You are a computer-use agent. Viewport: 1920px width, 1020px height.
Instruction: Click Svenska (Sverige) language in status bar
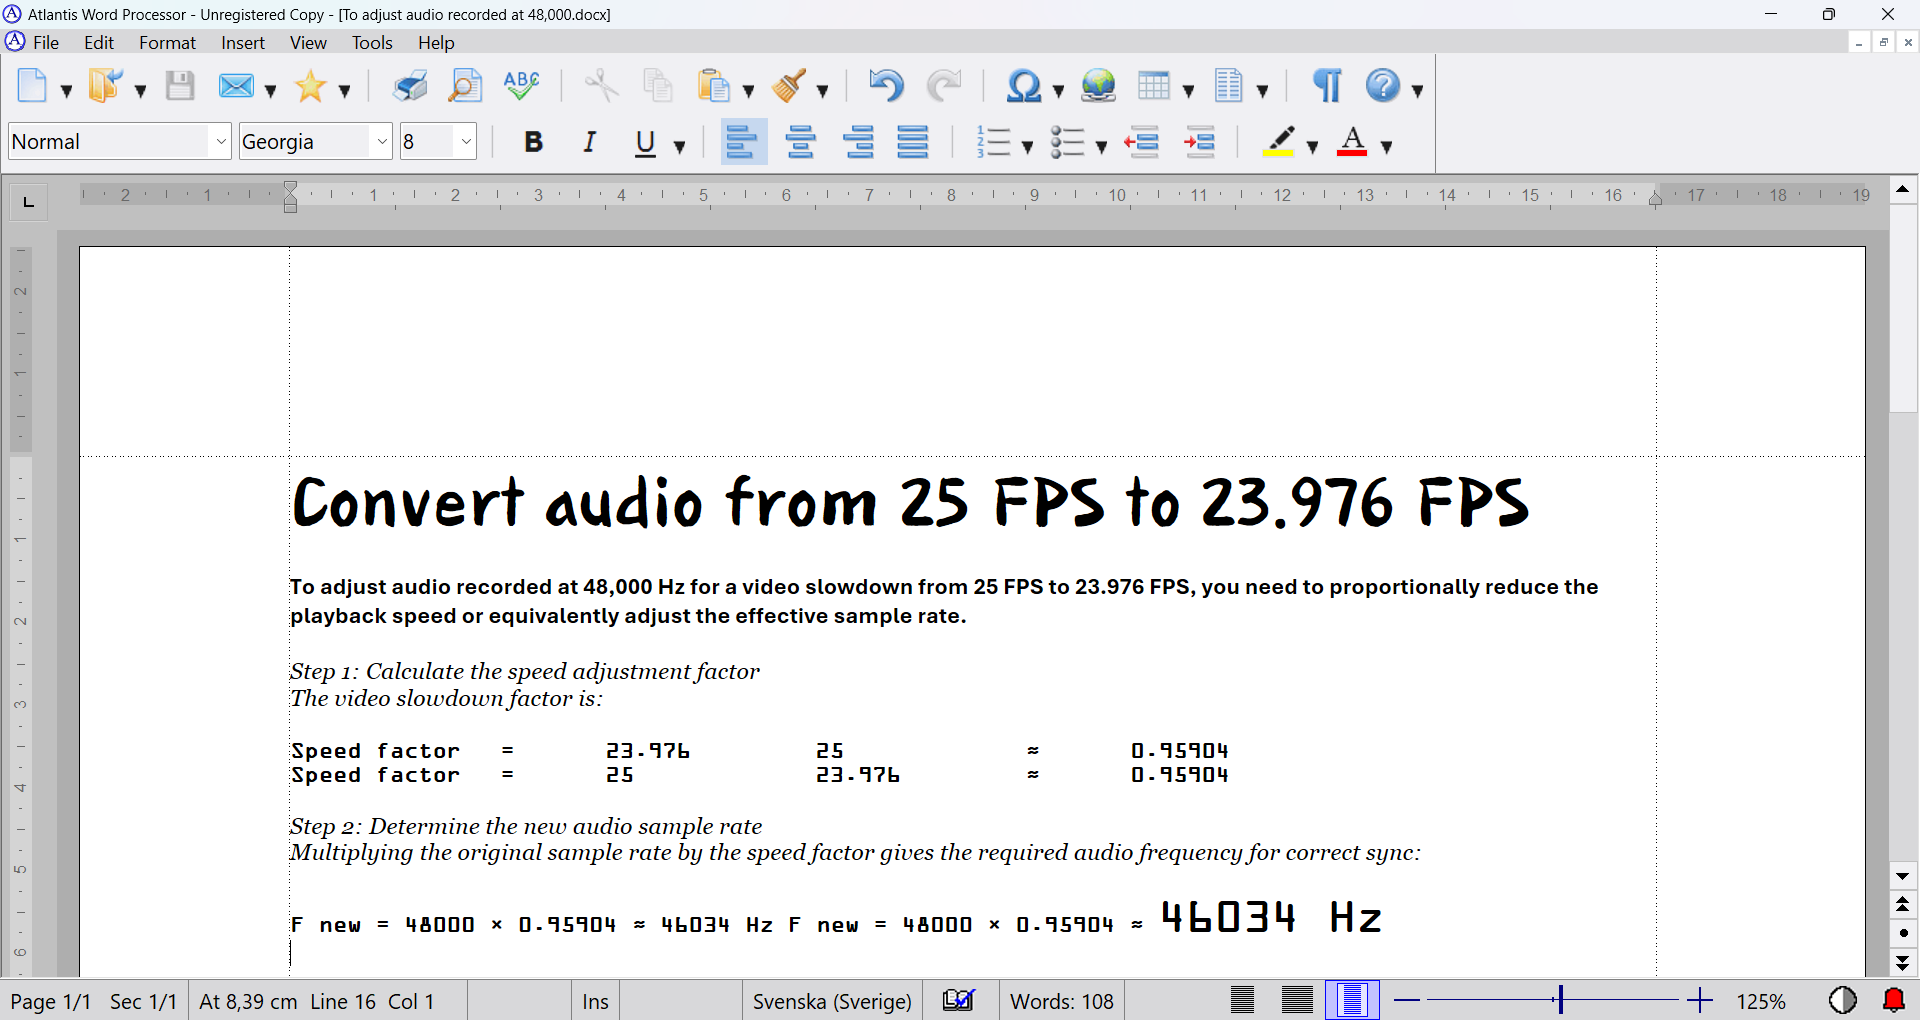pos(831,1001)
